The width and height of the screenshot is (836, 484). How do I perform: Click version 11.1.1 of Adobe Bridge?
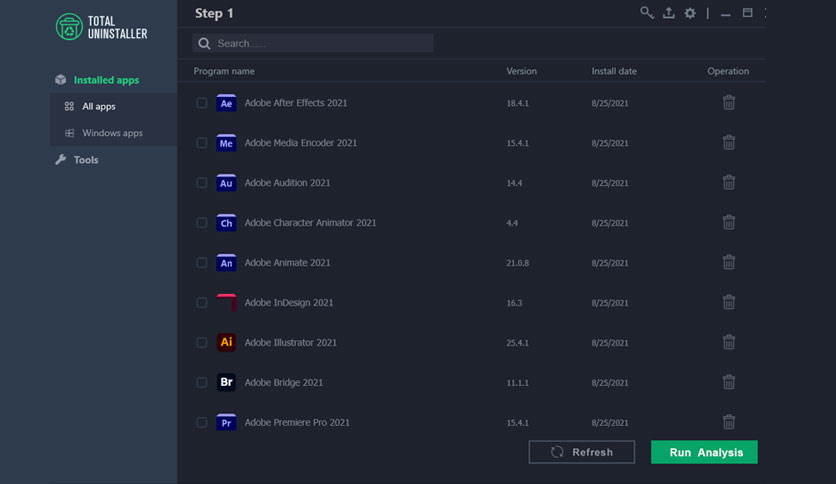(517, 383)
